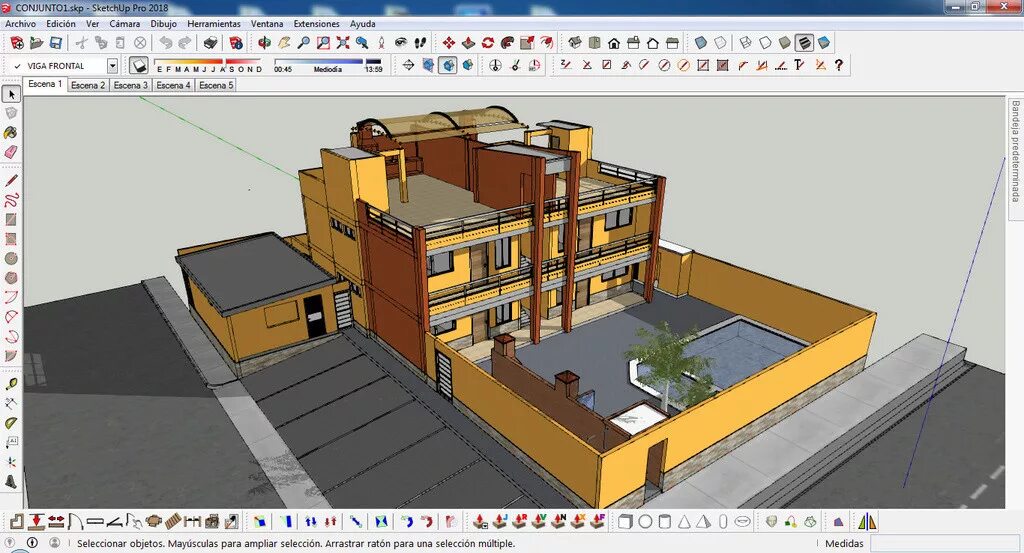Screen dimensions: 1024x553
Task: Click the Circle drawing tool
Action: pyautogui.click(x=11, y=259)
